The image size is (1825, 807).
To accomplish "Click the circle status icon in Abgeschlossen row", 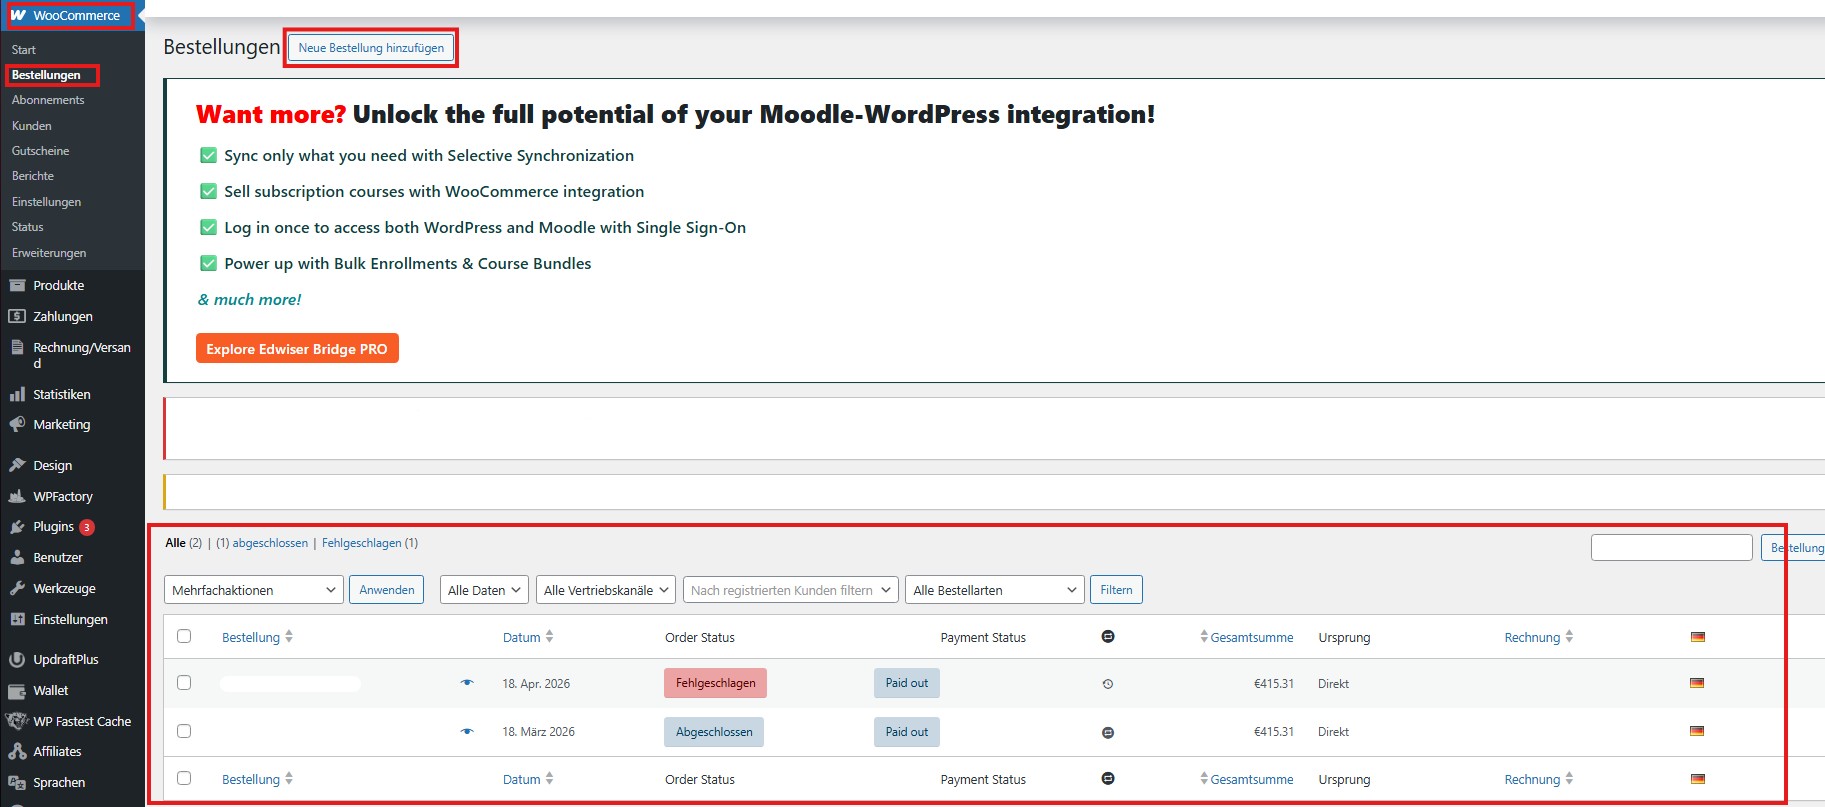I will 1108,732.
